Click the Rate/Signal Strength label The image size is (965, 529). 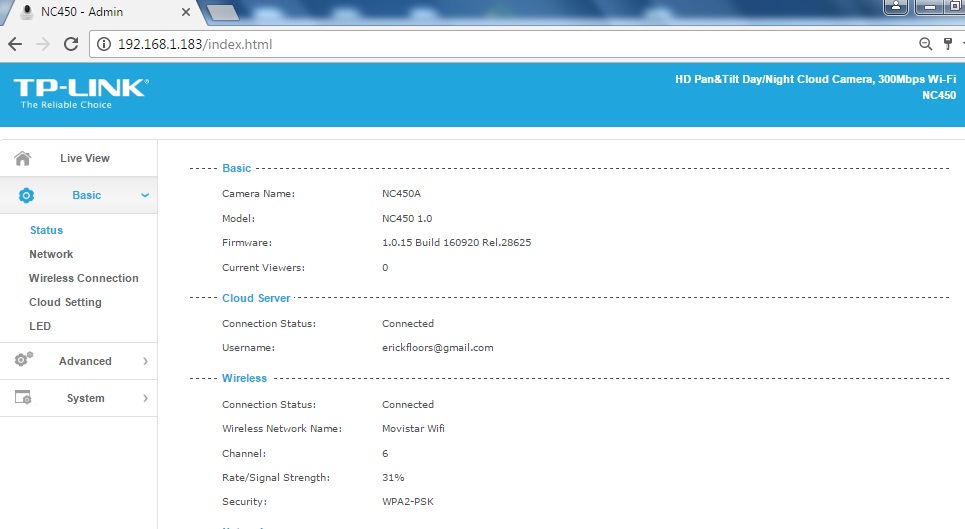click(276, 477)
